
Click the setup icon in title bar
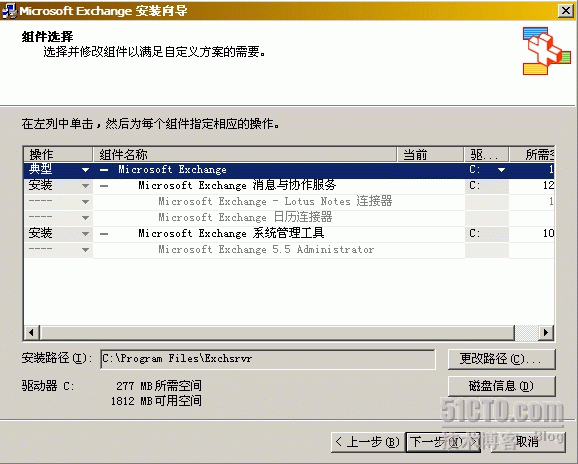pyautogui.click(x=9, y=11)
